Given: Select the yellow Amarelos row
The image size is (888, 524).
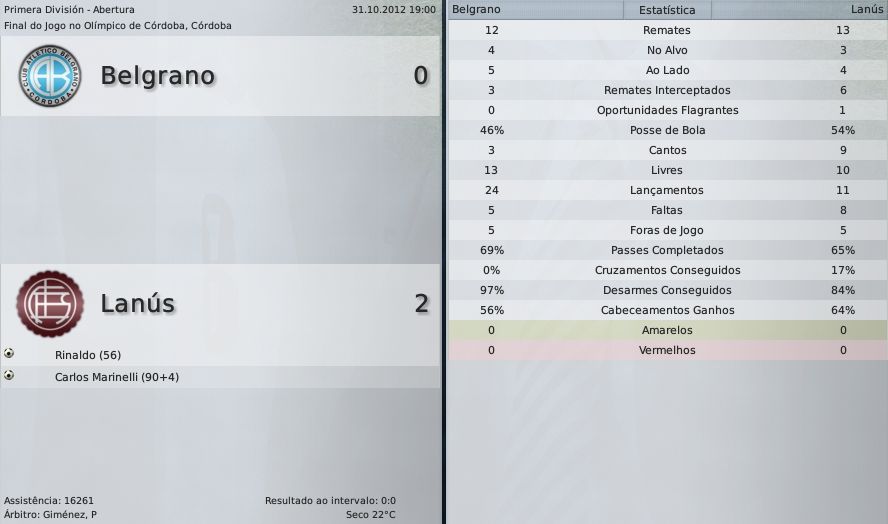Looking at the screenshot, I should tap(667, 330).
